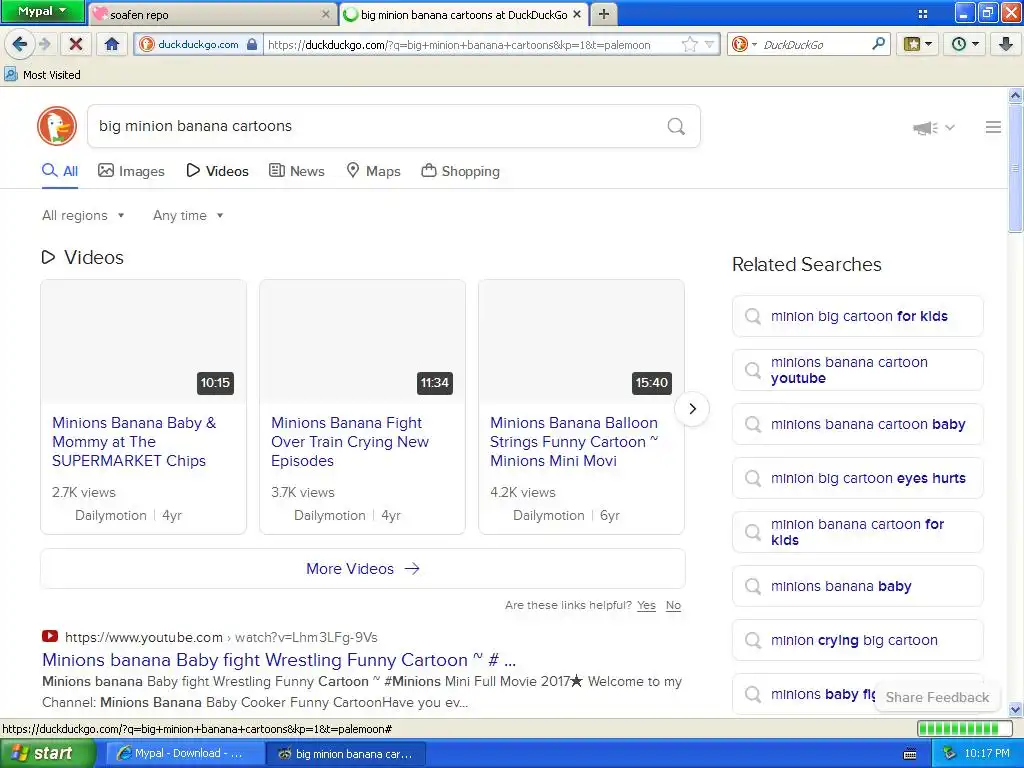
Task: Click the magnifier in the browser search box
Action: tap(878, 44)
